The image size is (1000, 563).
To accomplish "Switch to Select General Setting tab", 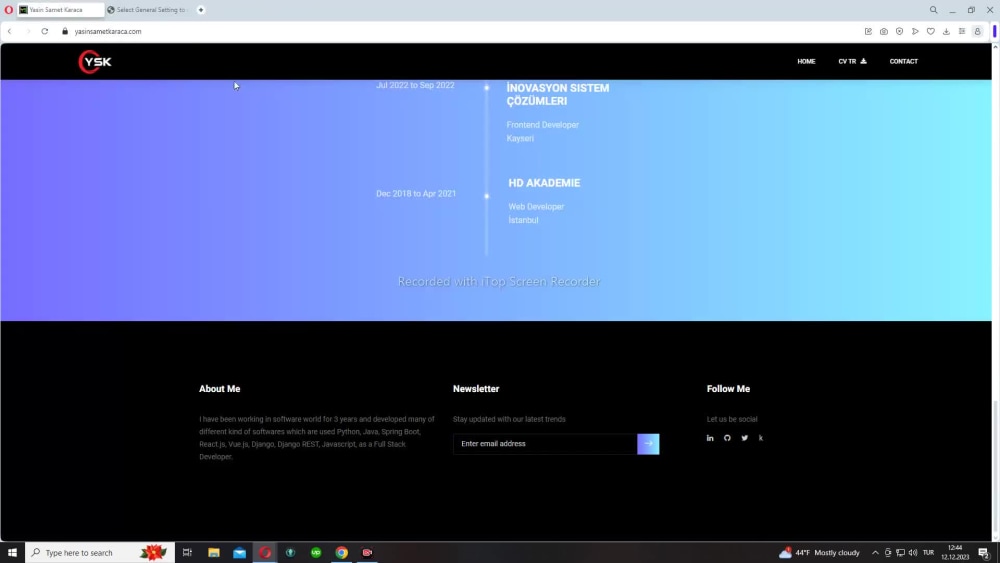I will [148, 10].
